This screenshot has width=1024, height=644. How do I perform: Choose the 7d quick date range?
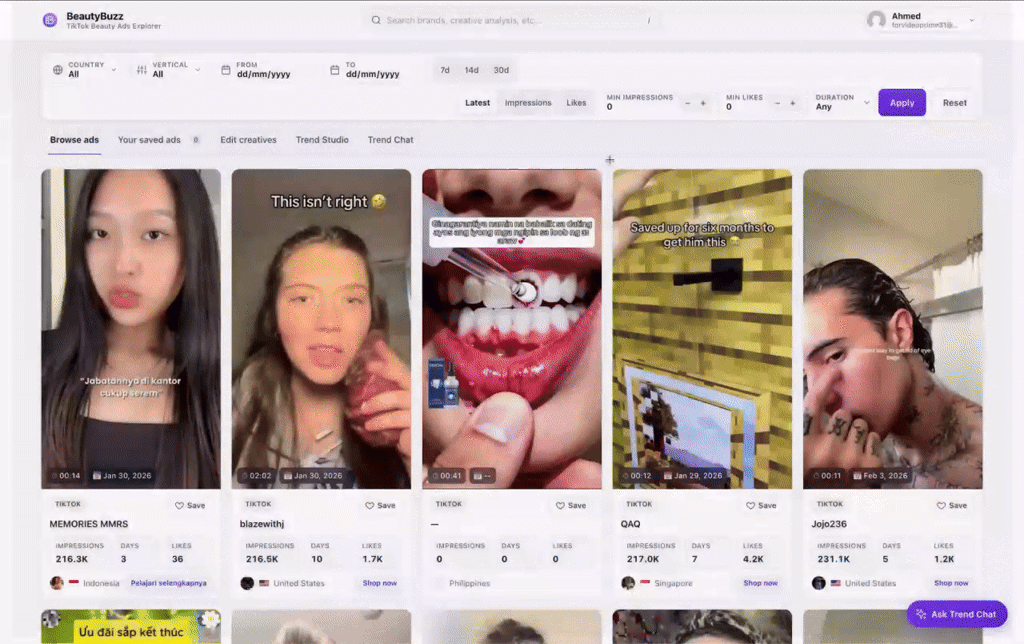445,70
